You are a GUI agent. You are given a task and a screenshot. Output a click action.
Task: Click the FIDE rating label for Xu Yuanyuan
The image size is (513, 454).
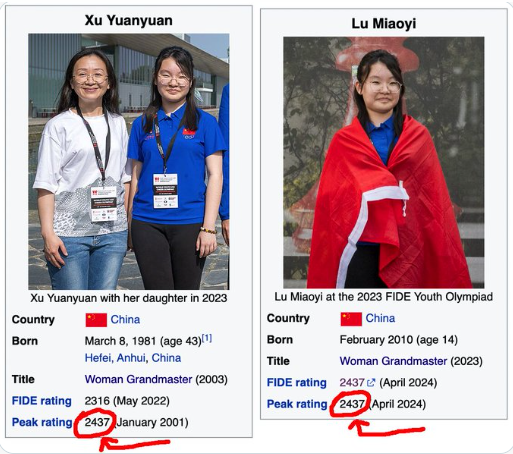(x=42, y=401)
